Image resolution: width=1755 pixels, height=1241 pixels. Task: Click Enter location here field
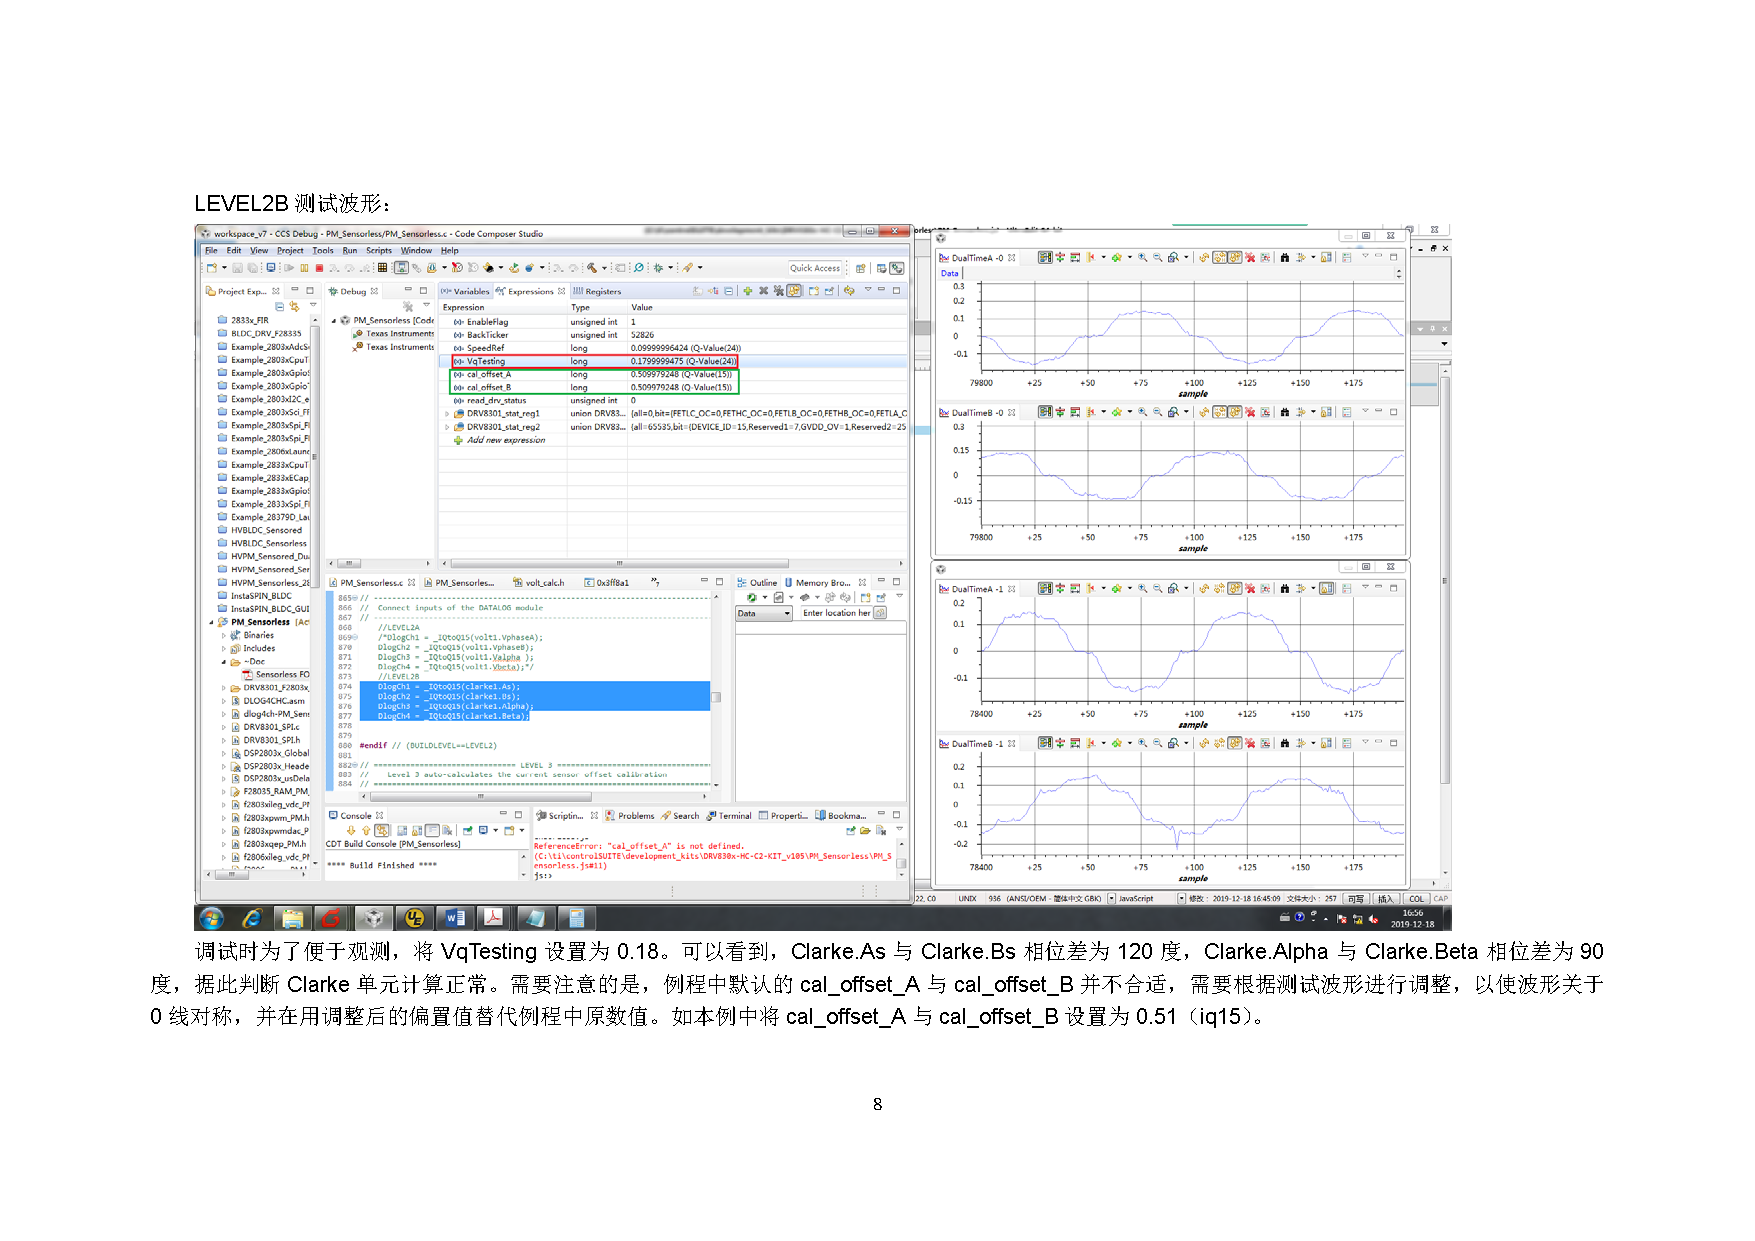pyautogui.click(x=836, y=613)
